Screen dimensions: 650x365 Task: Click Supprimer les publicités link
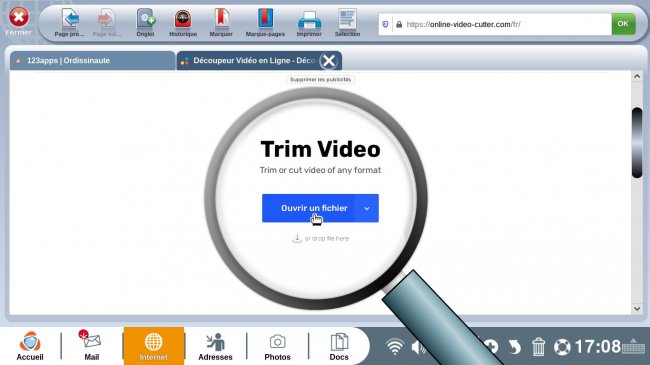pyautogui.click(x=320, y=79)
